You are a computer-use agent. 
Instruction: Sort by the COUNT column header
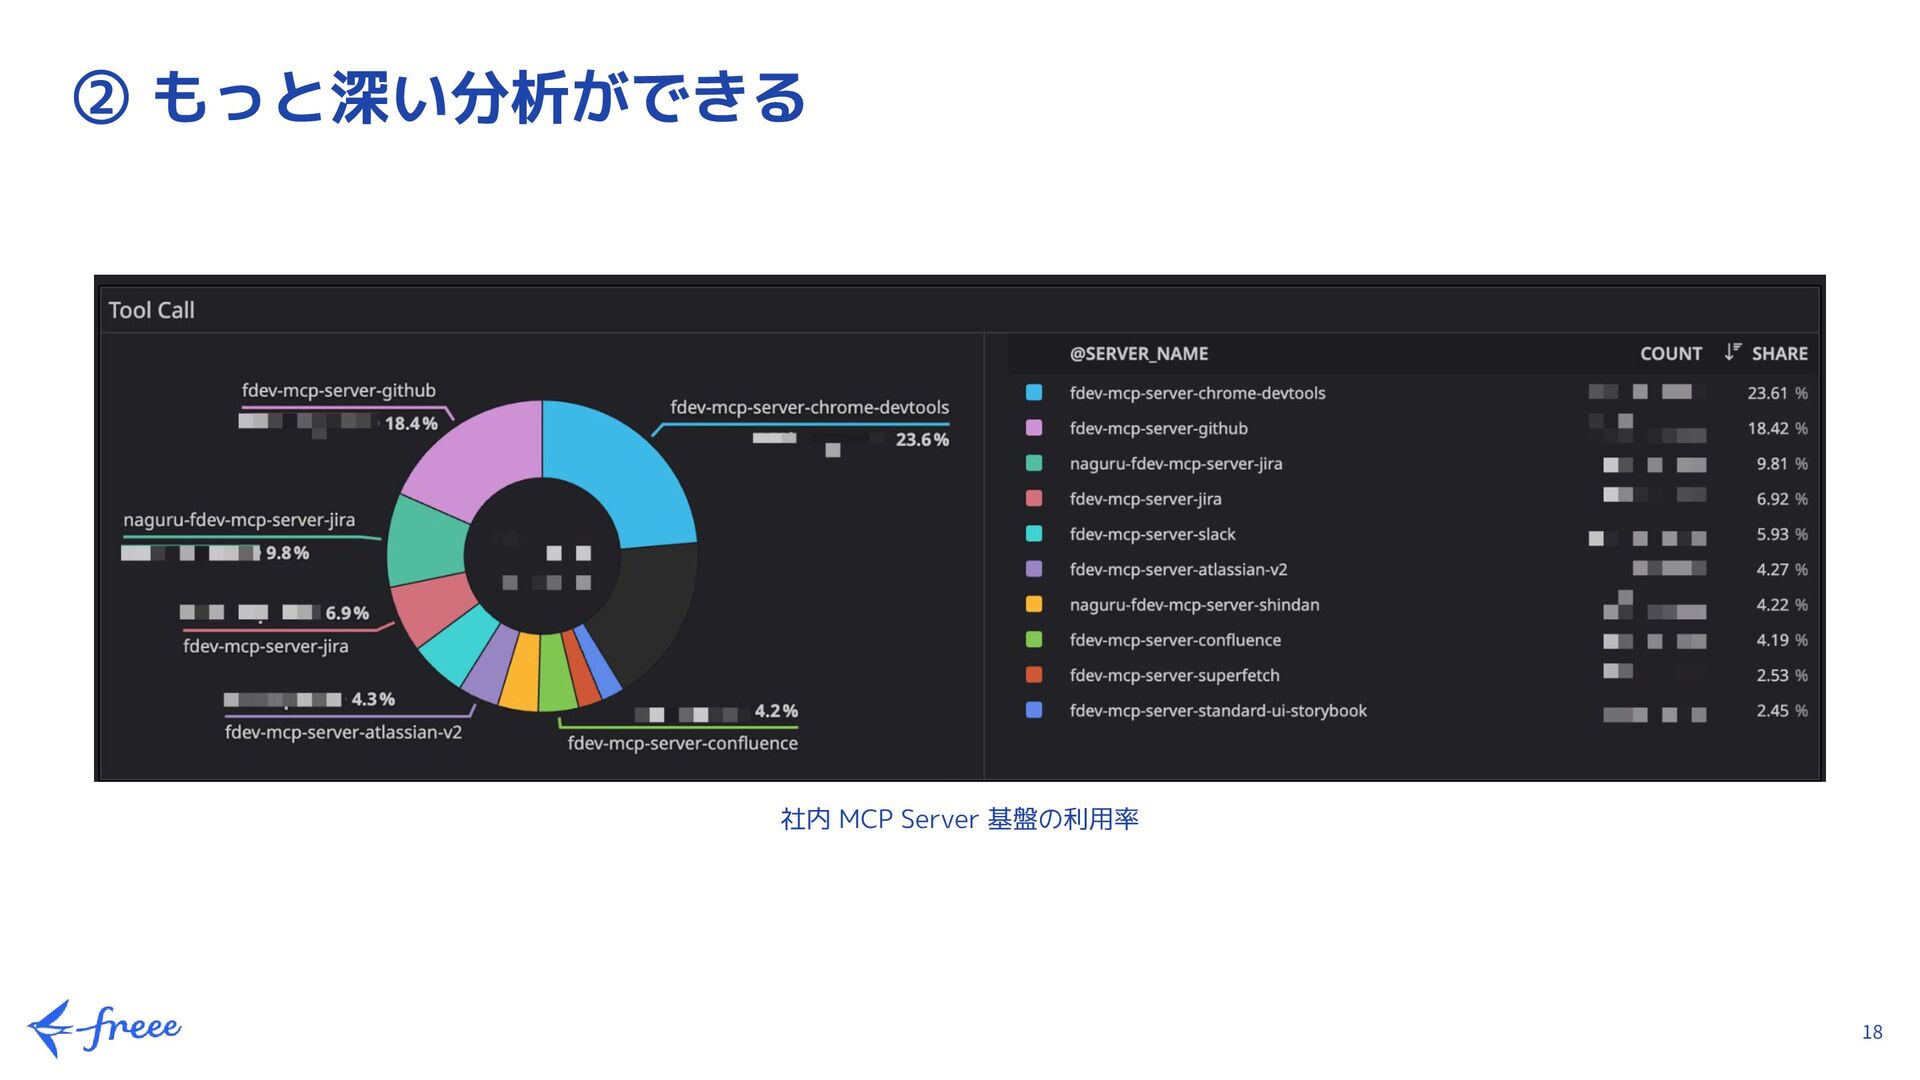coord(1670,353)
